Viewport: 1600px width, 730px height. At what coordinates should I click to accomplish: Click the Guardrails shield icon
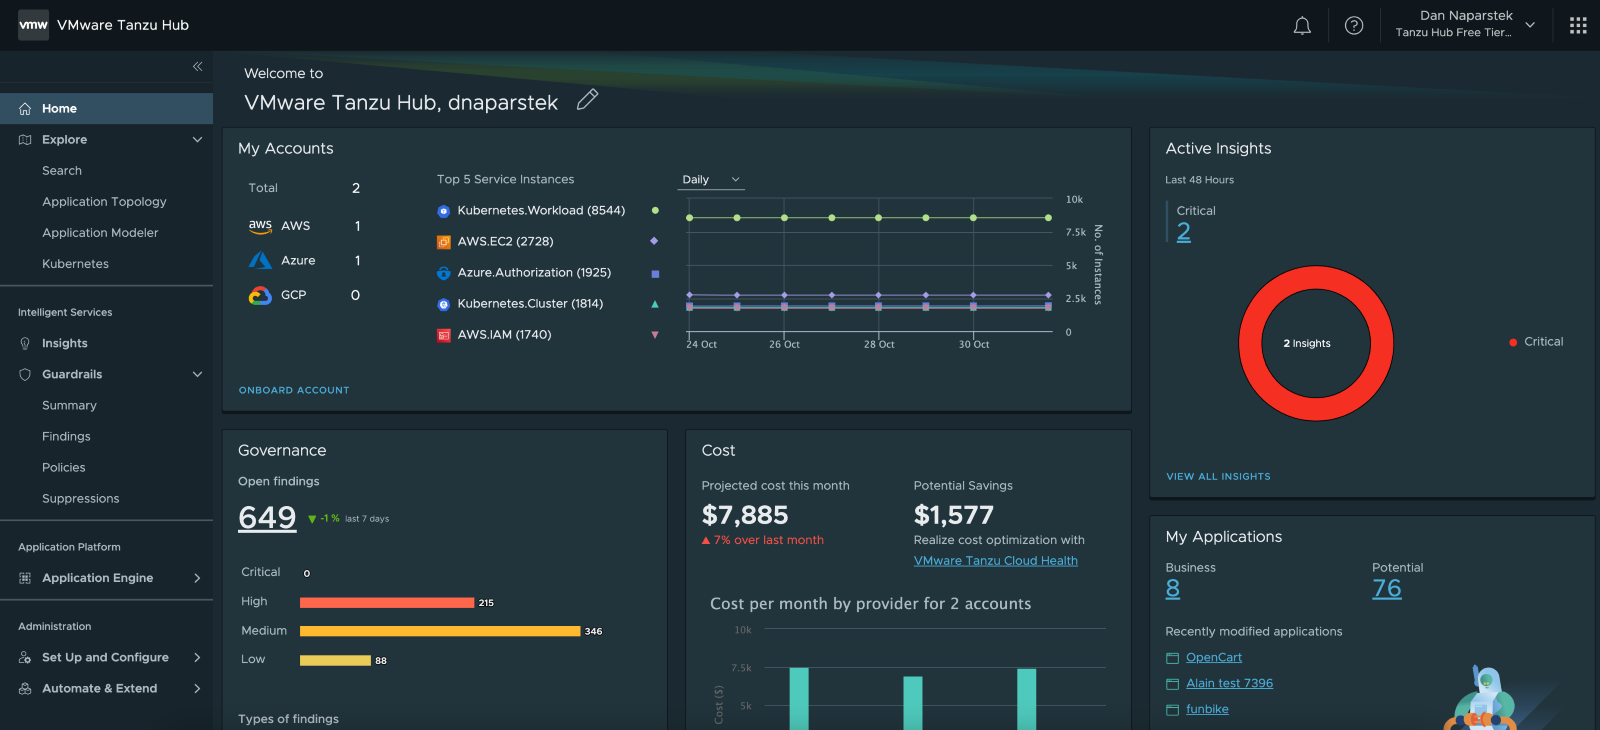pyautogui.click(x=25, y=375)
